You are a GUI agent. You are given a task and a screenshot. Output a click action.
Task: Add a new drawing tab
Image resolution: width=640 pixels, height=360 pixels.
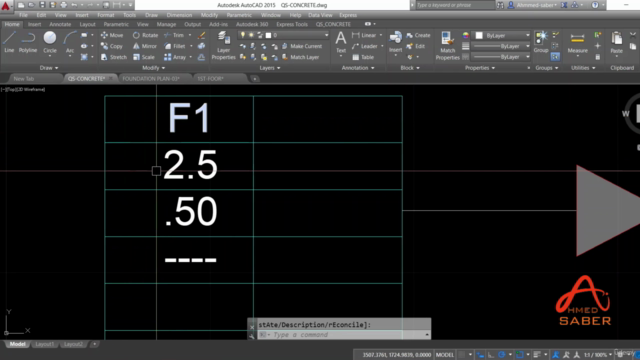[x=255, y=78]
